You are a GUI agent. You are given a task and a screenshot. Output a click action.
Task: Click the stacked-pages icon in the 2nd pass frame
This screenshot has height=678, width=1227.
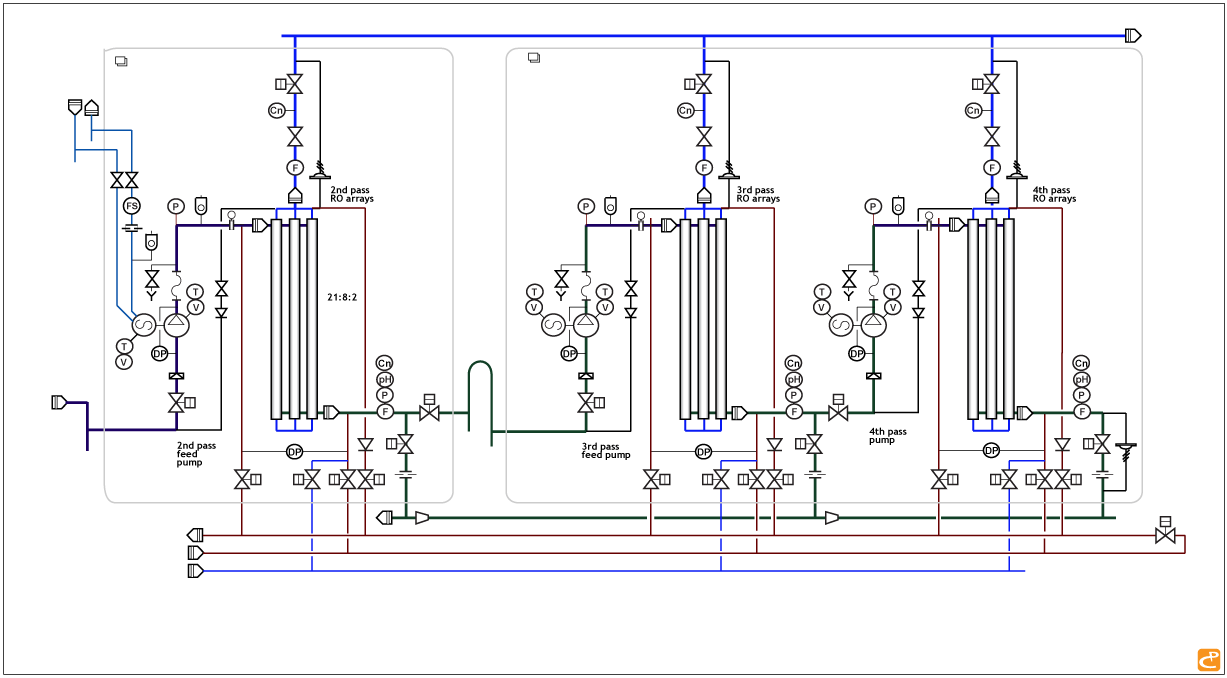tap(122, 61)
